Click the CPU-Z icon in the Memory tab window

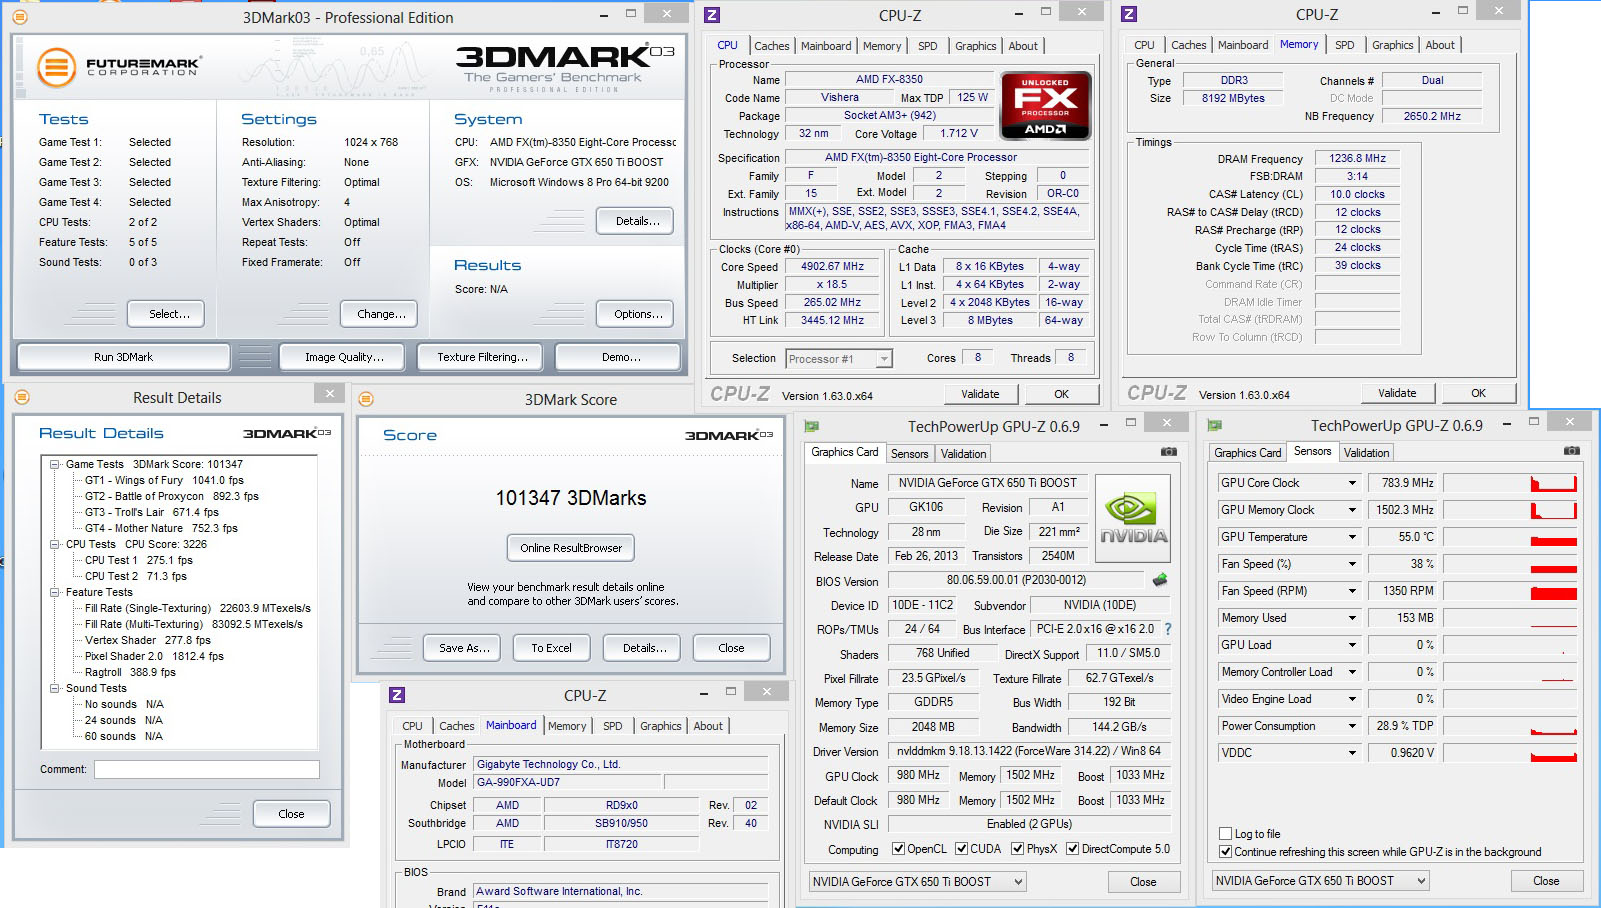1129,14
